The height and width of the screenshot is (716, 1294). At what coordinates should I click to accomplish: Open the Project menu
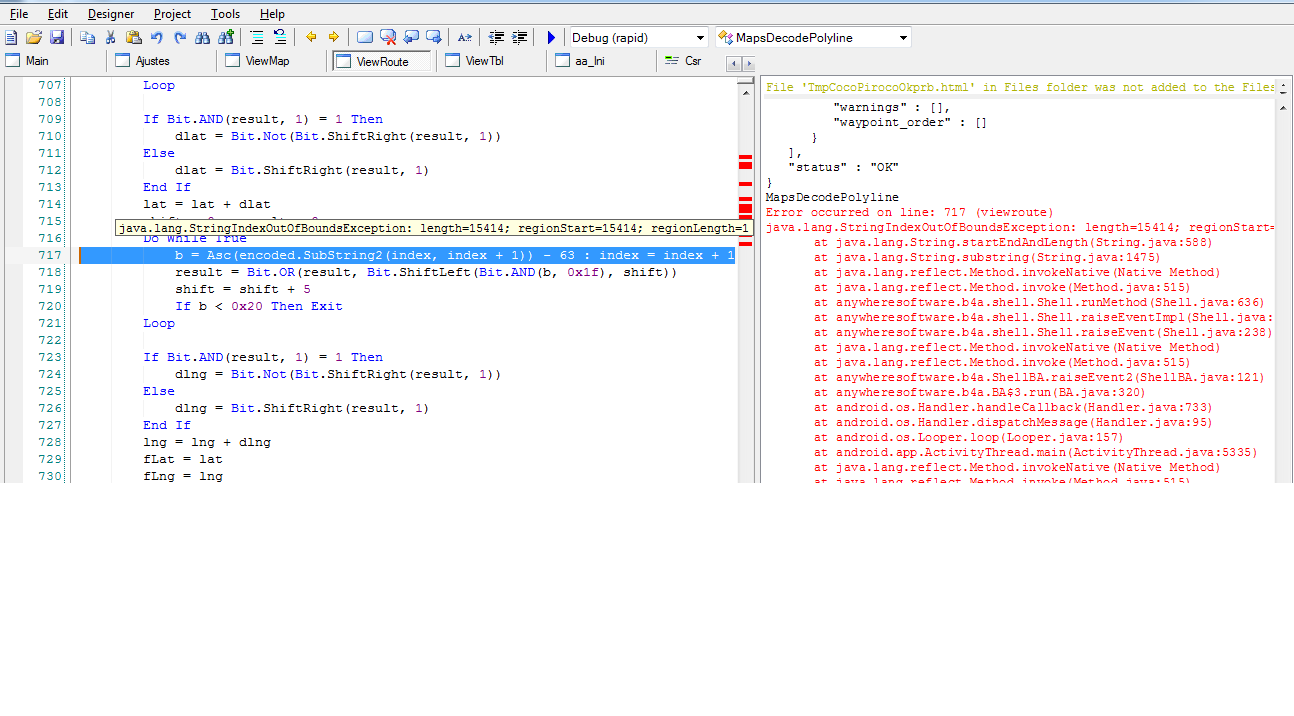click(173, 14)
